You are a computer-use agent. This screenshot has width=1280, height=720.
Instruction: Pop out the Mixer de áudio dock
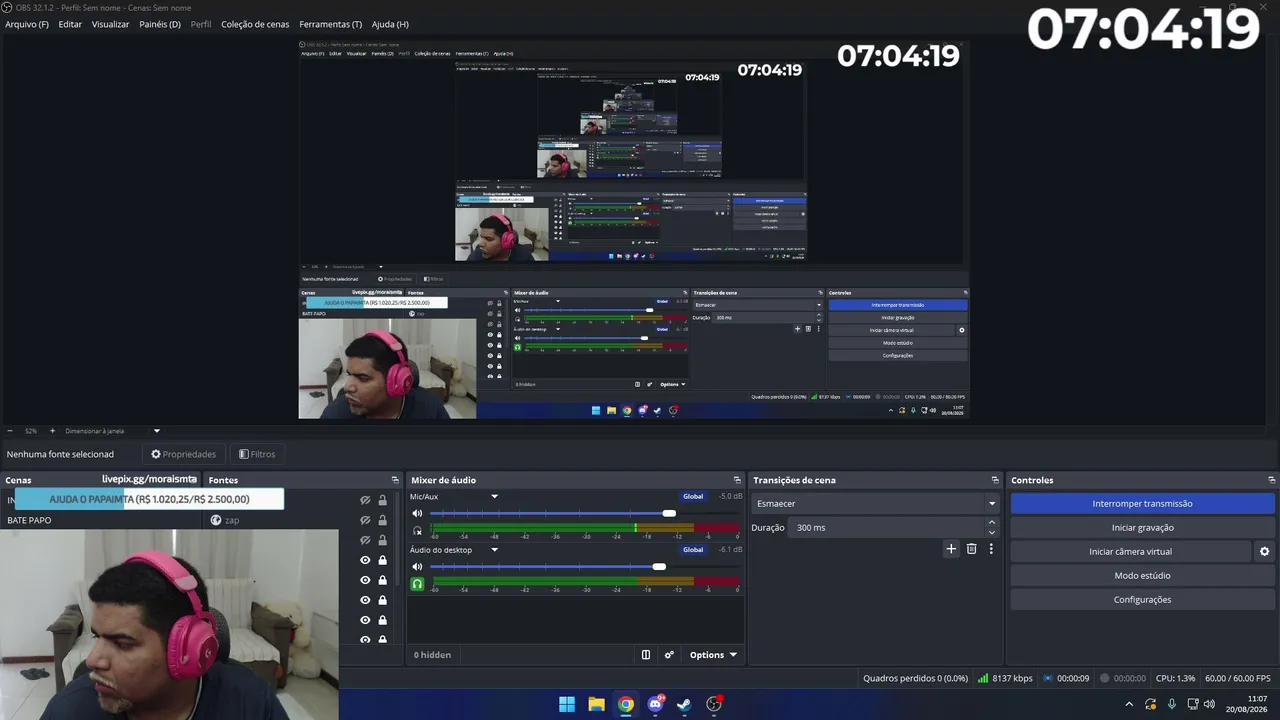pyautogui.click(x=737, y=480)
